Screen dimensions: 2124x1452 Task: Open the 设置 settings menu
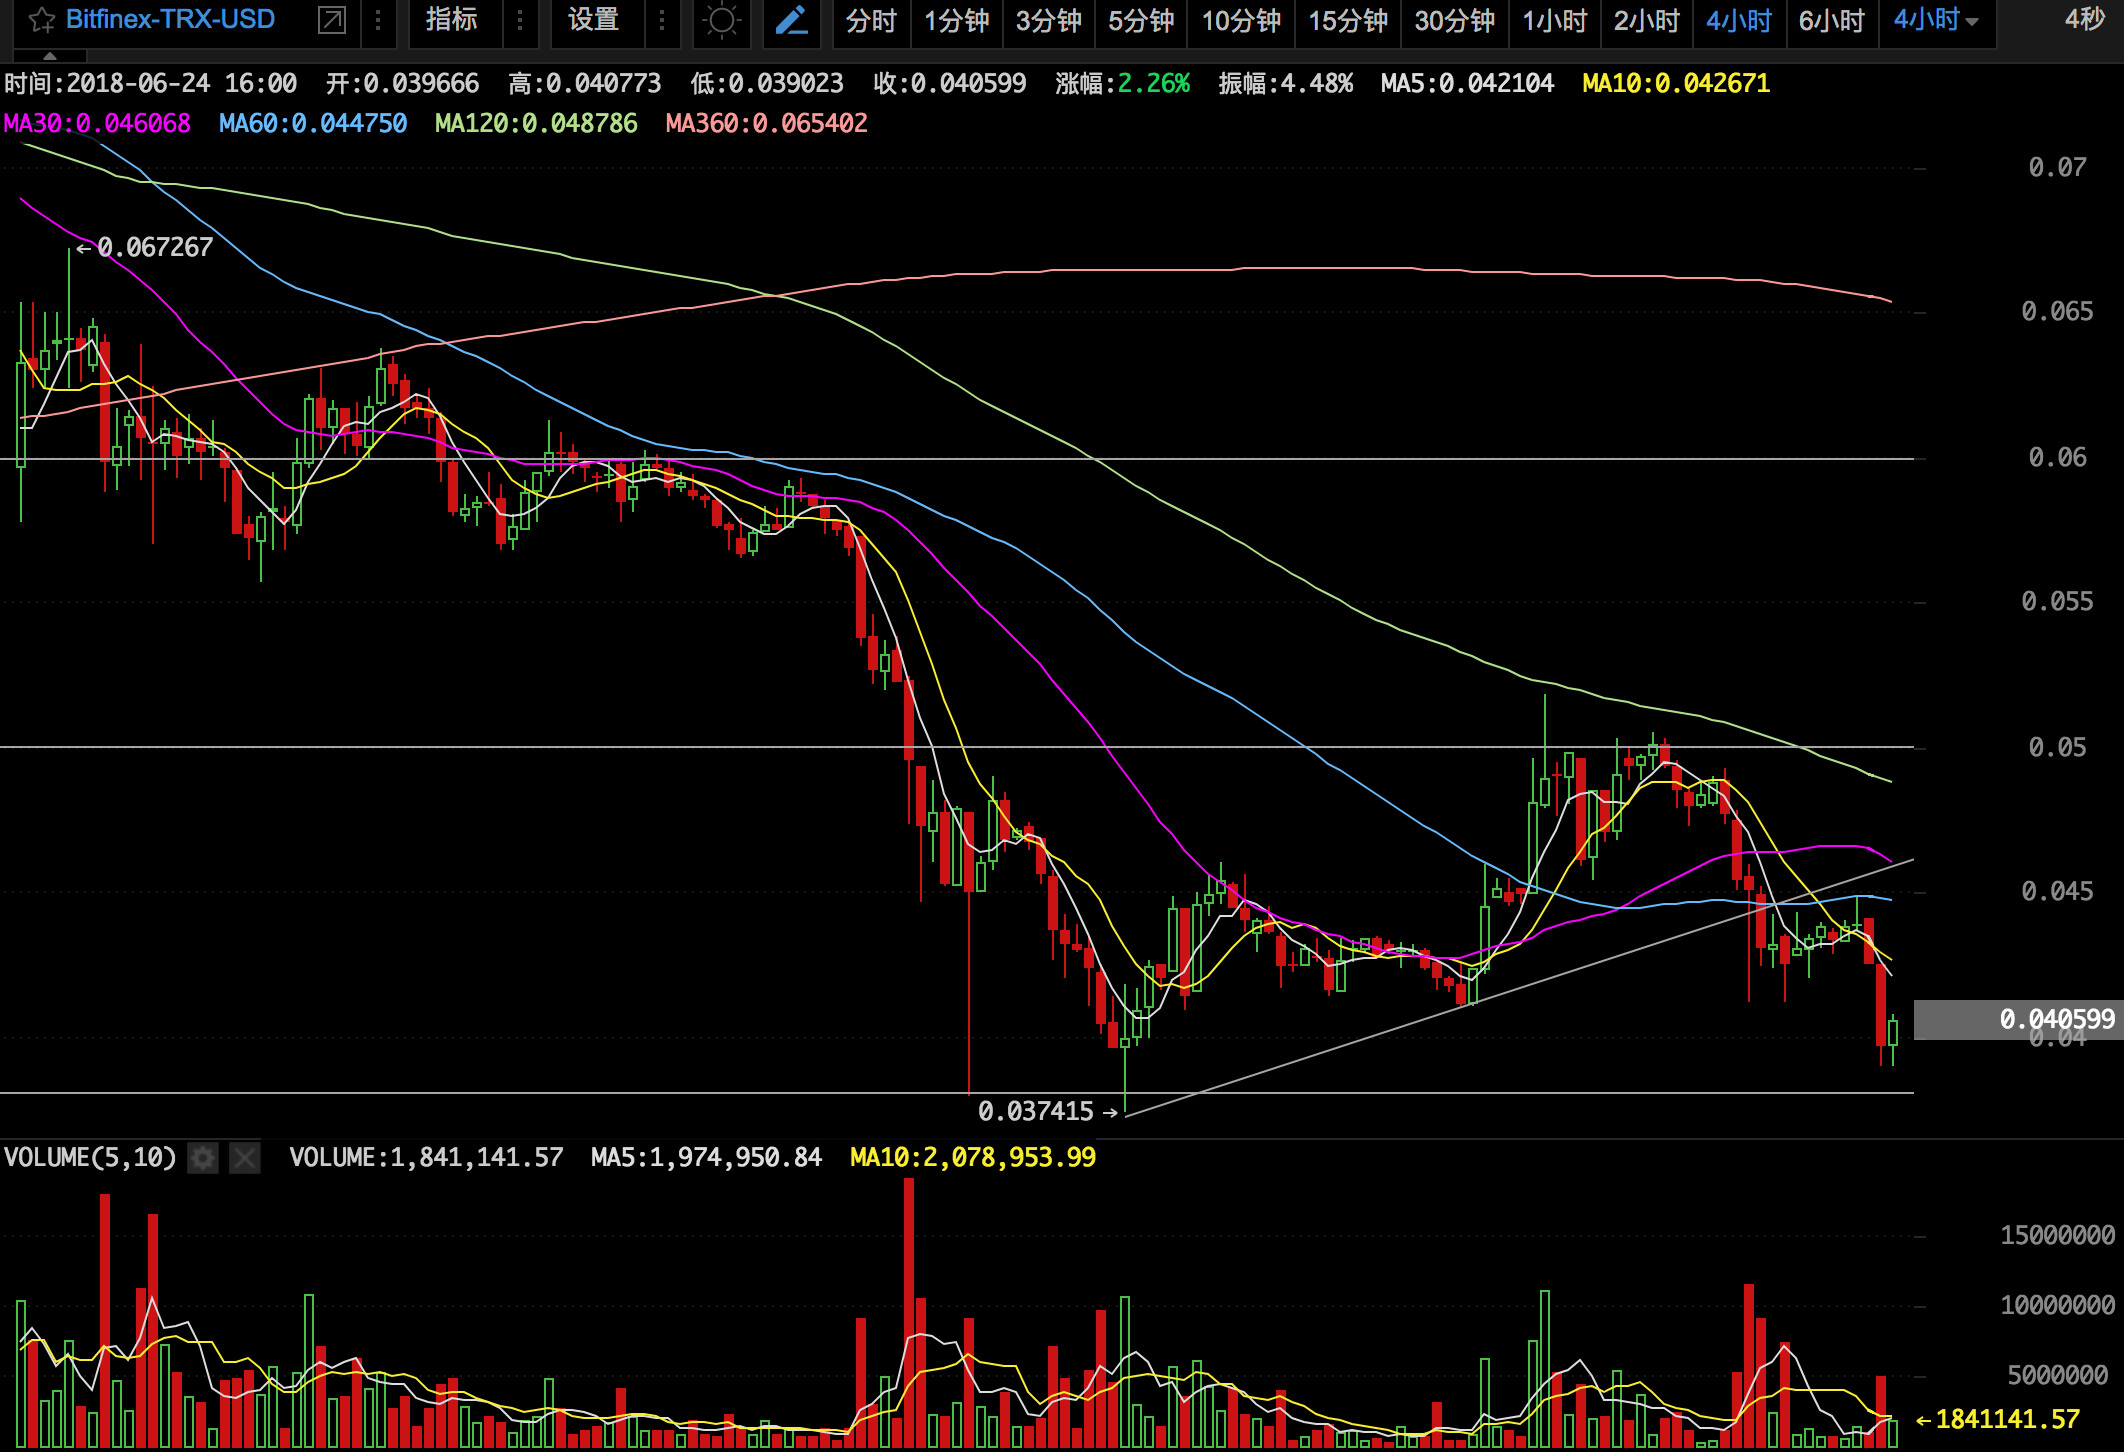(594, 20)
